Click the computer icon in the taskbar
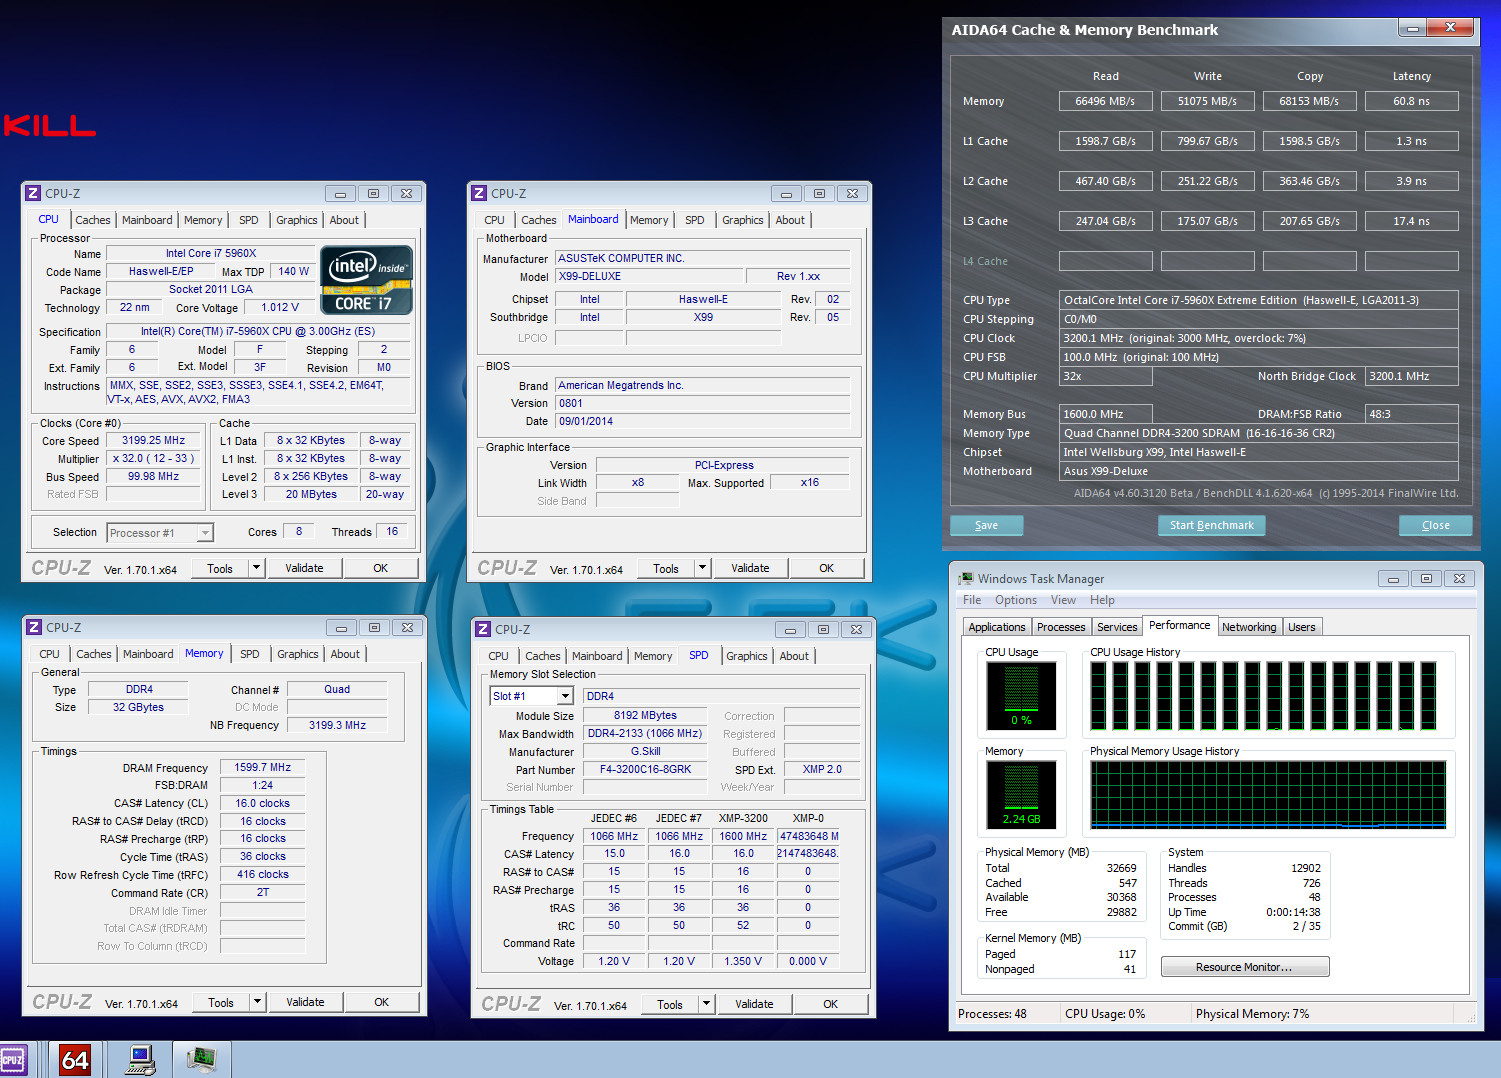The height and width of the screenshot is (1078, 1501). pyautogui.click(x=140, y=1059)
